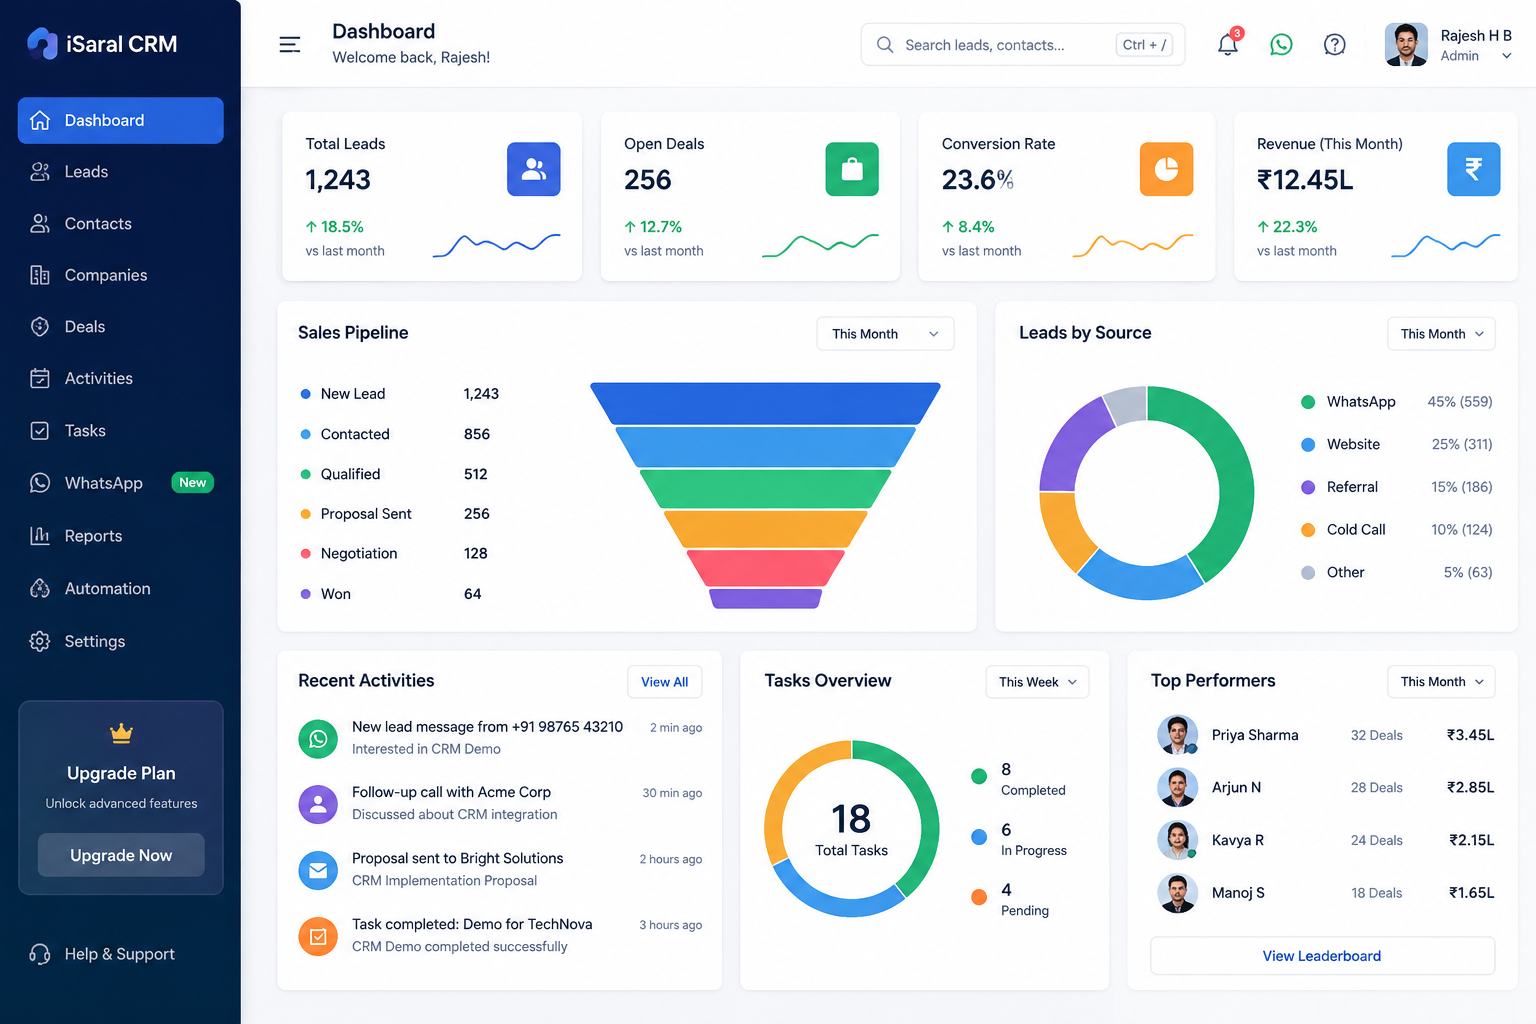Screen dimensions: 1536x1024
Task: Click 'Proposal Sent' pipeline row label
Action: click(366, 514)
